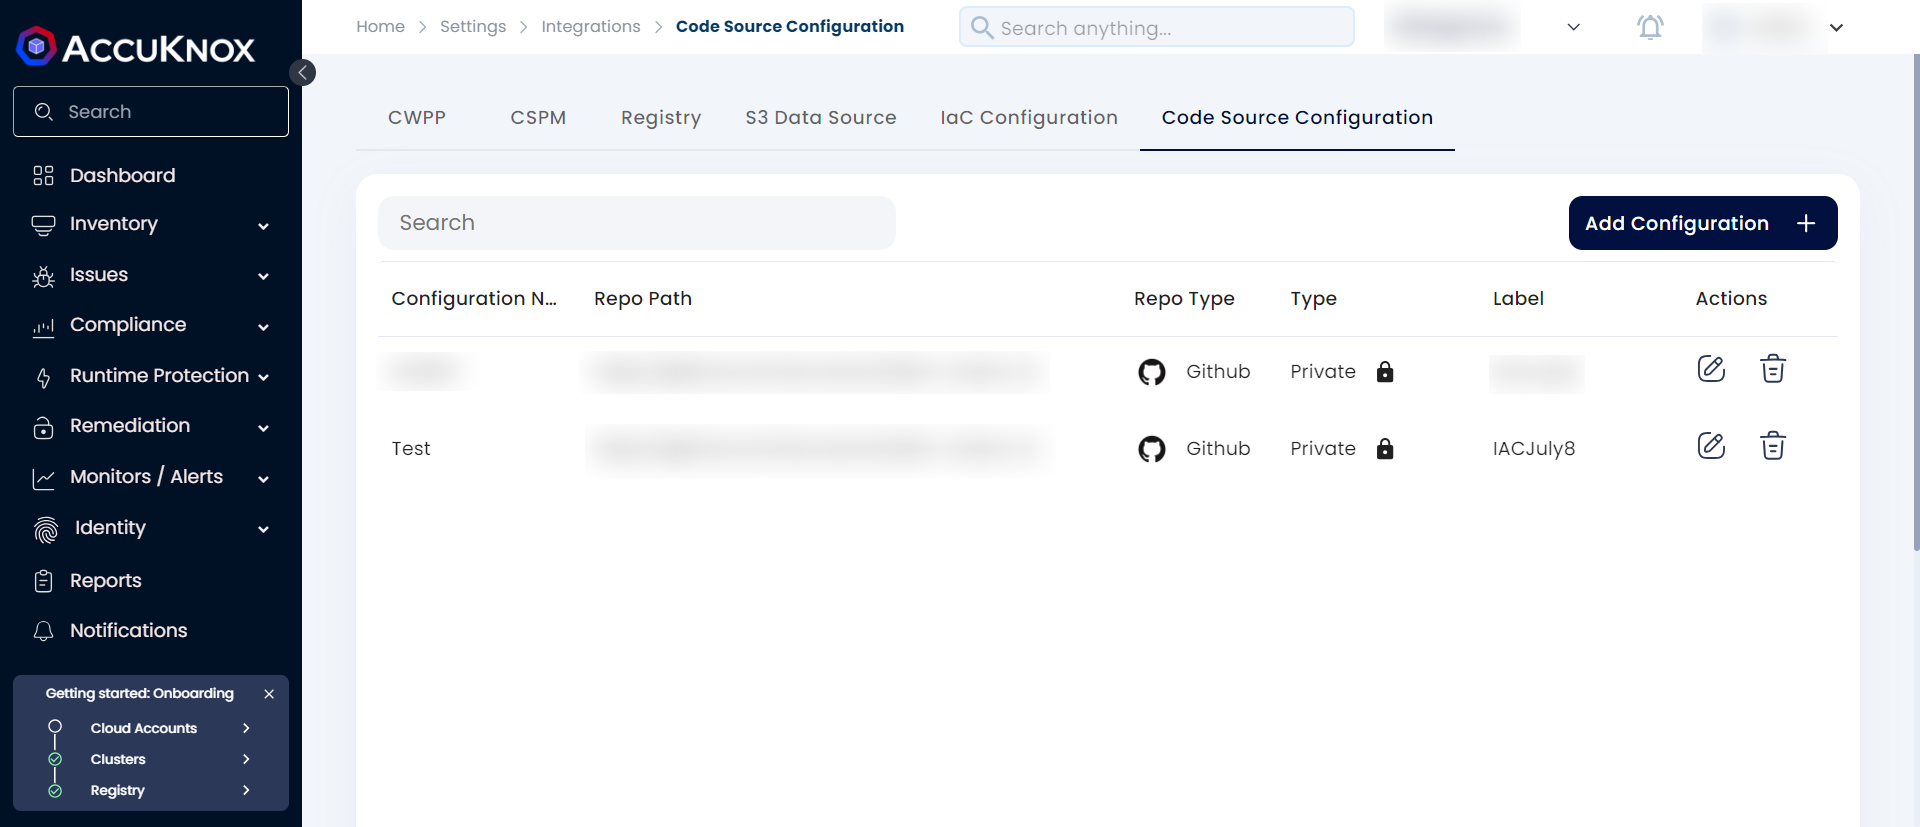
Task: Click the Runtime Protection lightning icon
Action: coord(43,377)
